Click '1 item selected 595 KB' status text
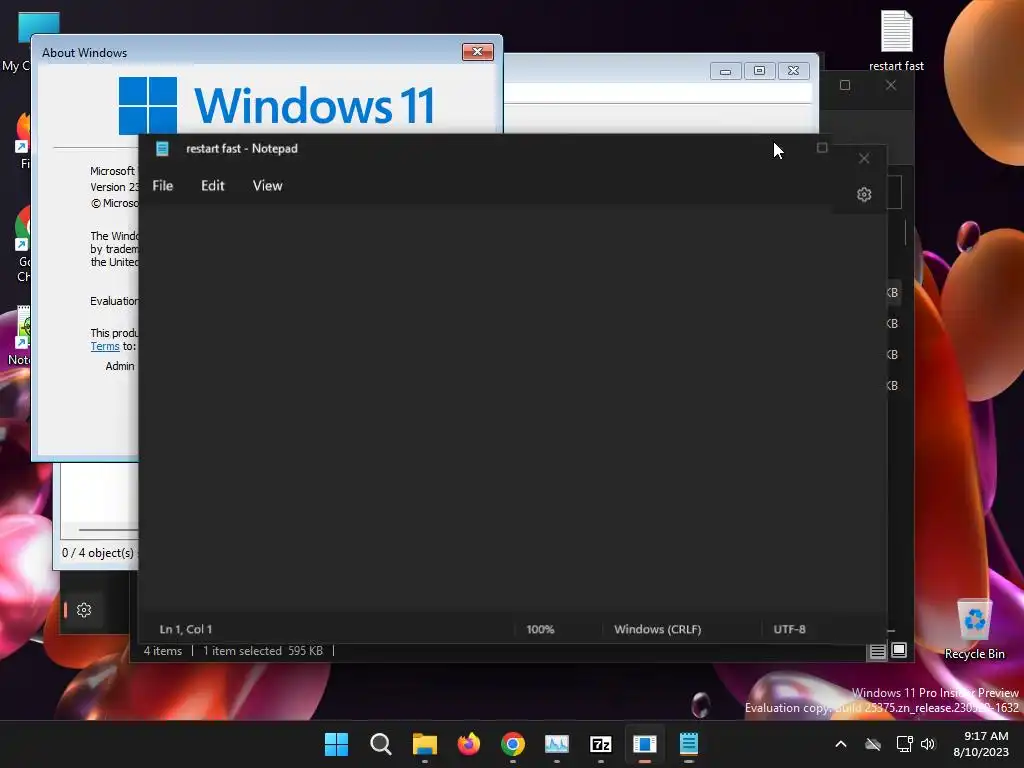Screen dimensions: 1024x768 tap(263, 650)
